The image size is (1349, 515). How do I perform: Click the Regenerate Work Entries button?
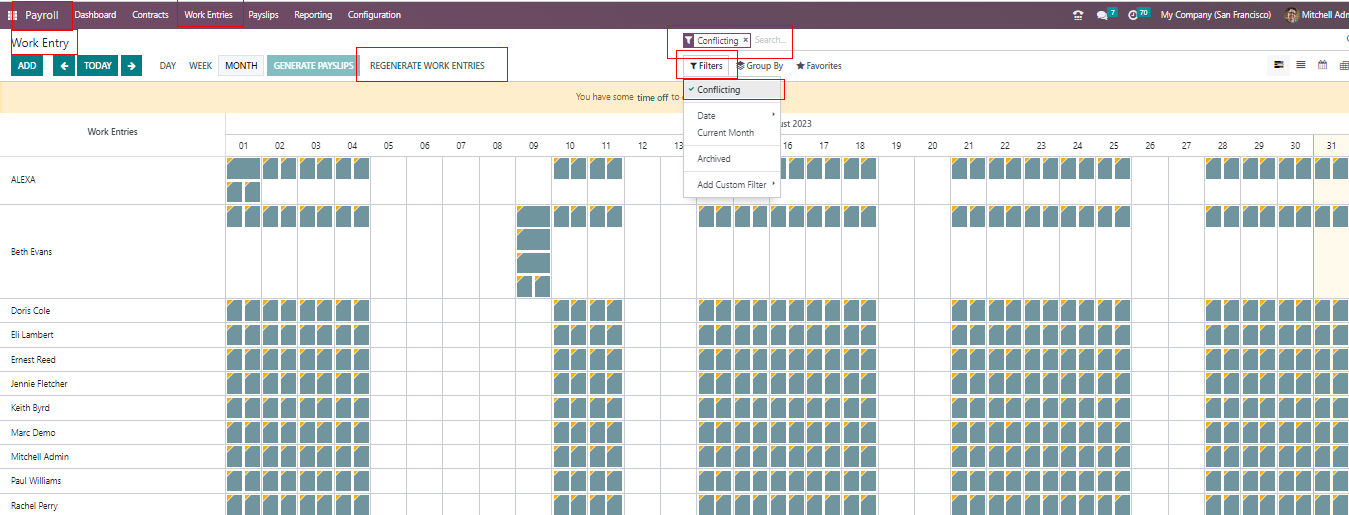pos(427,66)
